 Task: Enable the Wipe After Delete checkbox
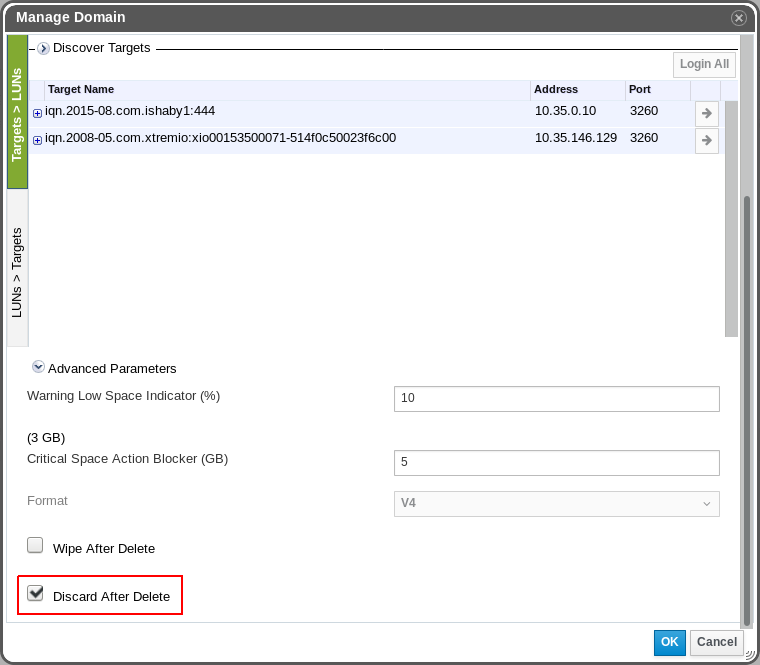(x=35, y=546)
